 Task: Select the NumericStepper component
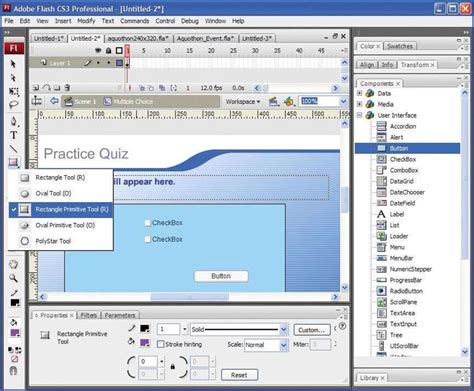[x=404, y=269]
